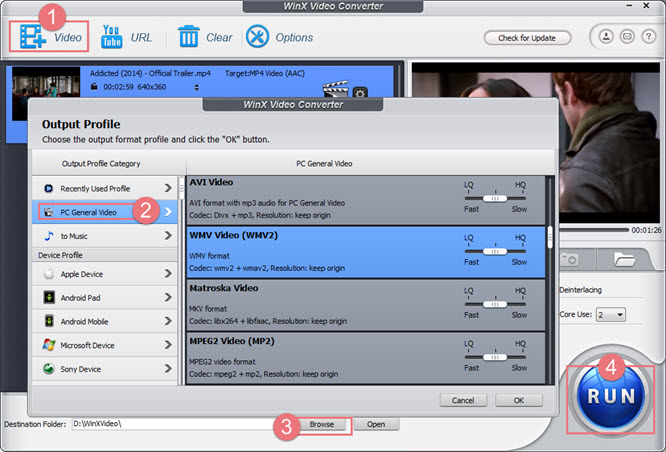Select the Android Pad category

pyautogui.click(x=105, y=298)
